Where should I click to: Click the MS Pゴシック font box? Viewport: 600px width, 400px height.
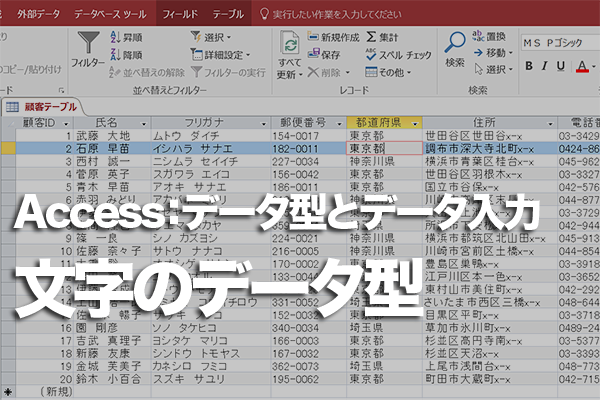(559, 42)
